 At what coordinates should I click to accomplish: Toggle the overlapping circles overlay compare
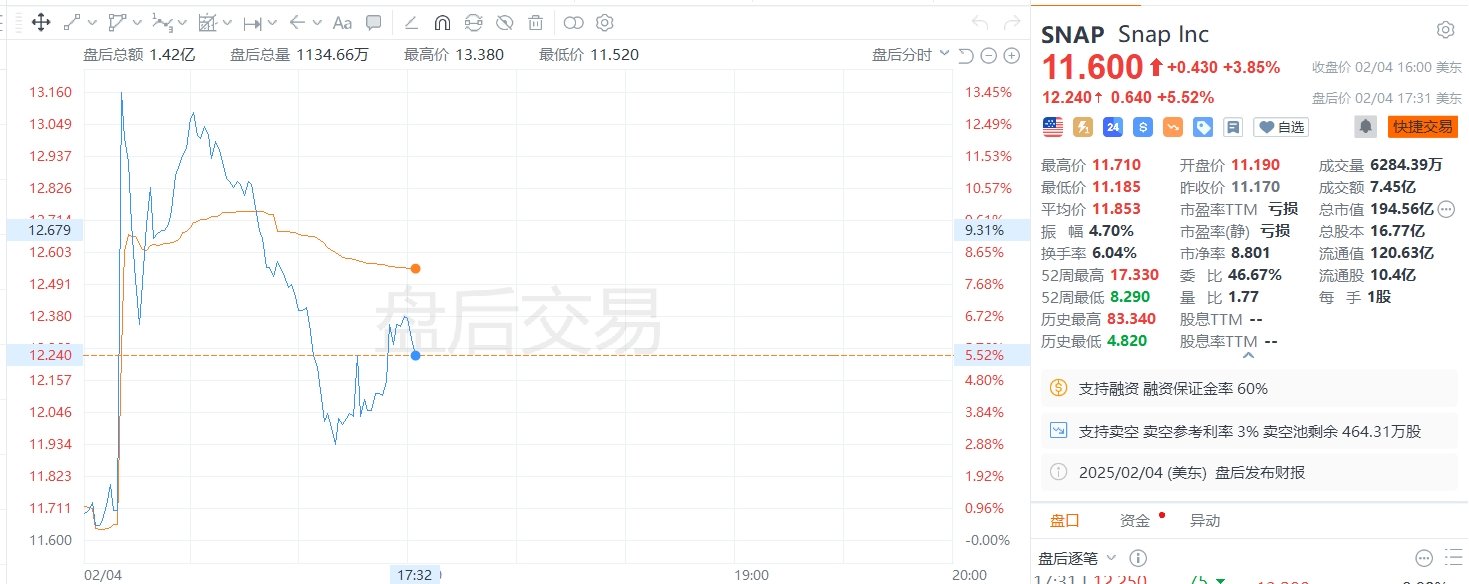(573, 22)
